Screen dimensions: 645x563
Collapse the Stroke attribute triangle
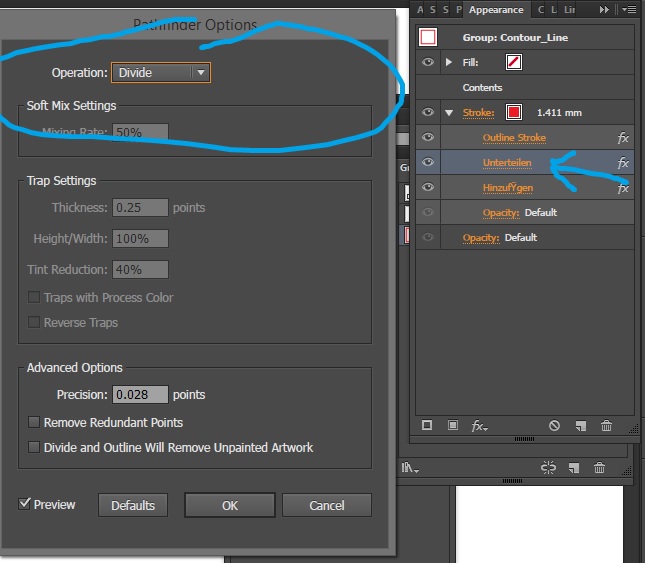pos(449,112)
